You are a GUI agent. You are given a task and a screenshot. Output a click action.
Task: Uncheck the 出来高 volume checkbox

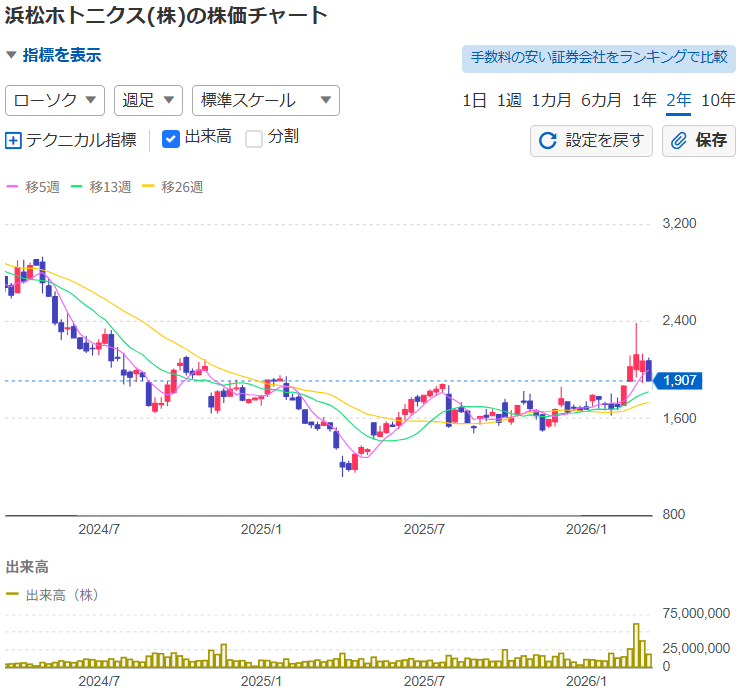(x=171, y=138)
